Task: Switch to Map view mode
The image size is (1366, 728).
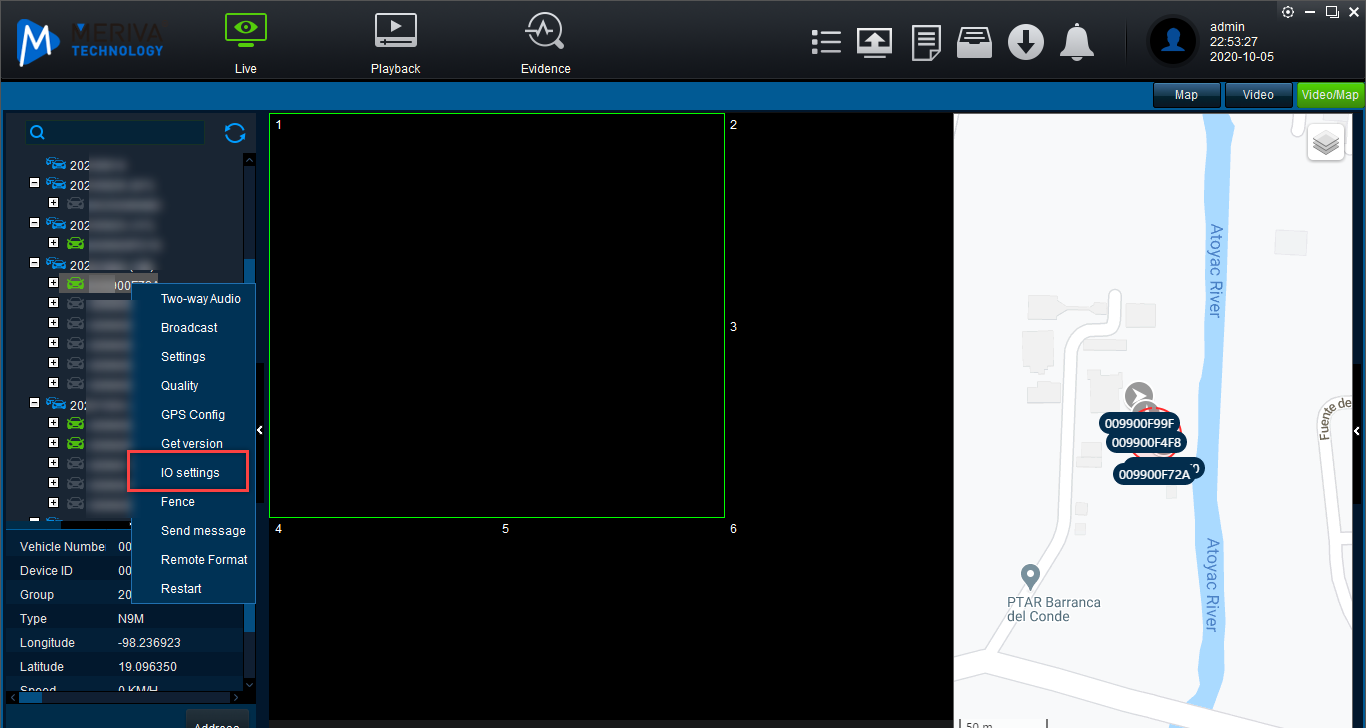Action: click(x=1186, y=95)
